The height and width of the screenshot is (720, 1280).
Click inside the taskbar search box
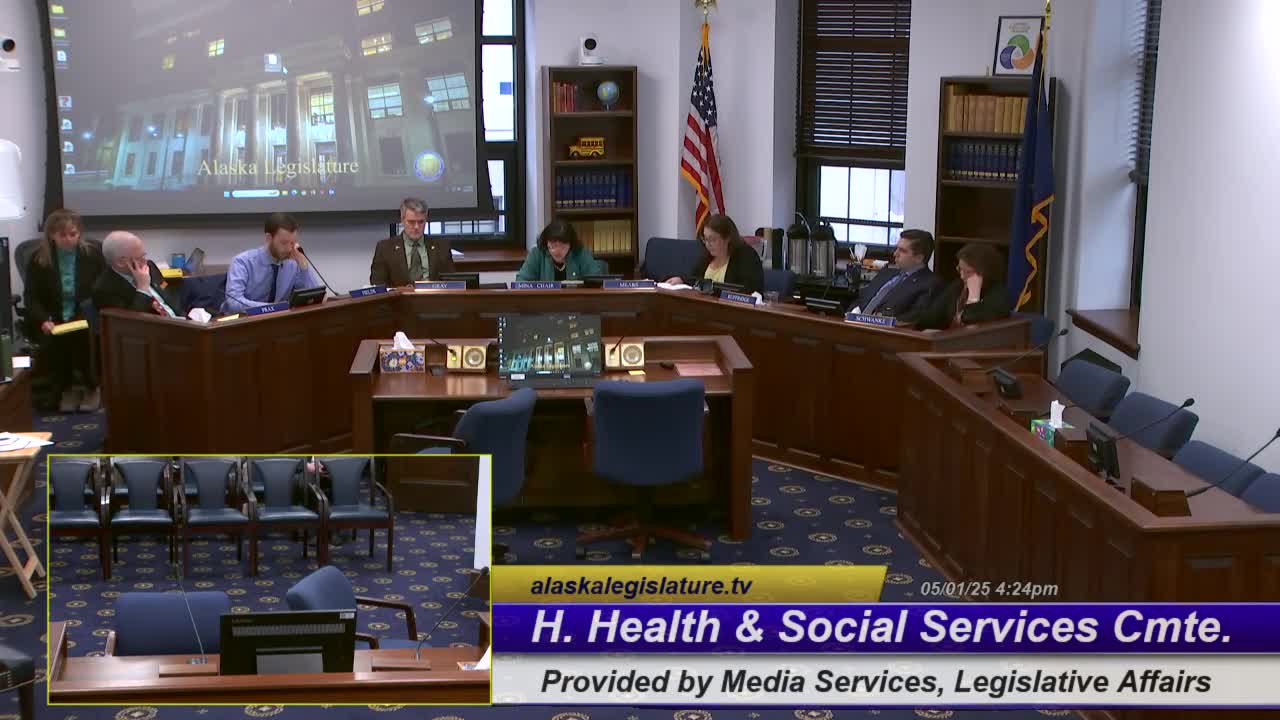click(x=255, y=191)
